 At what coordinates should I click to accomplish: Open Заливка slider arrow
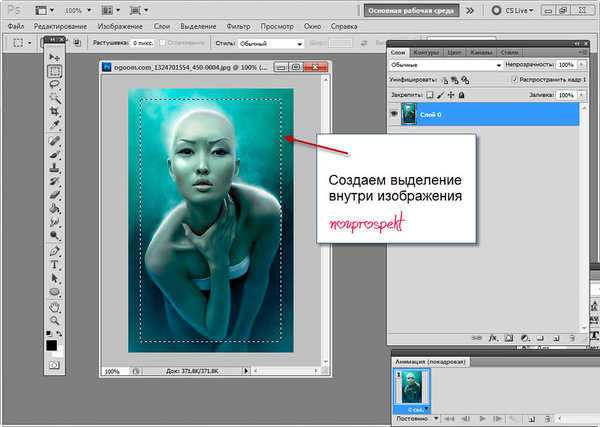[x=582, y=95]
